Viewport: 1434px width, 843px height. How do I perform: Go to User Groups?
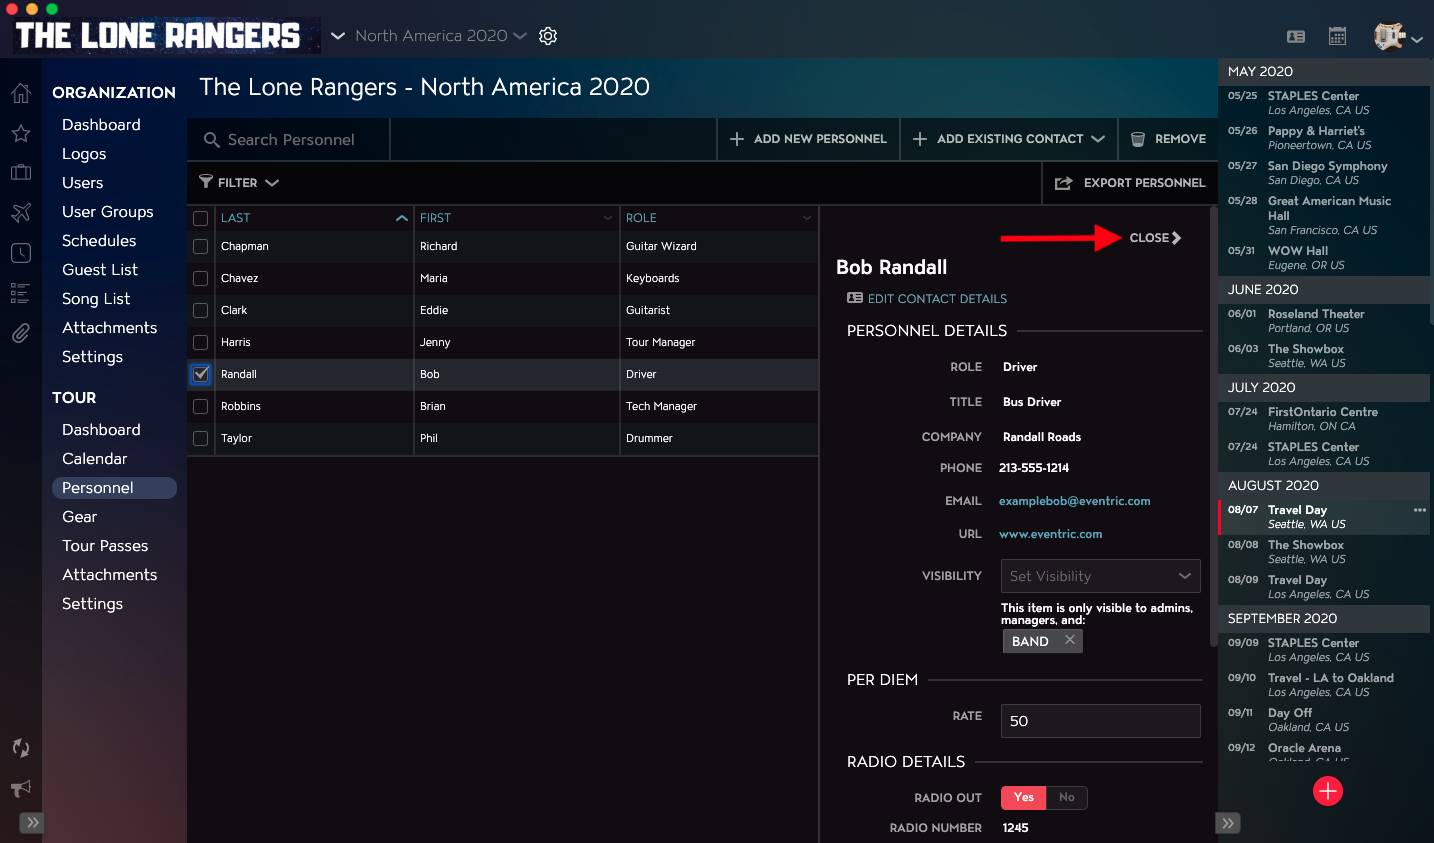pyautogui.click(x=108, y=212)
